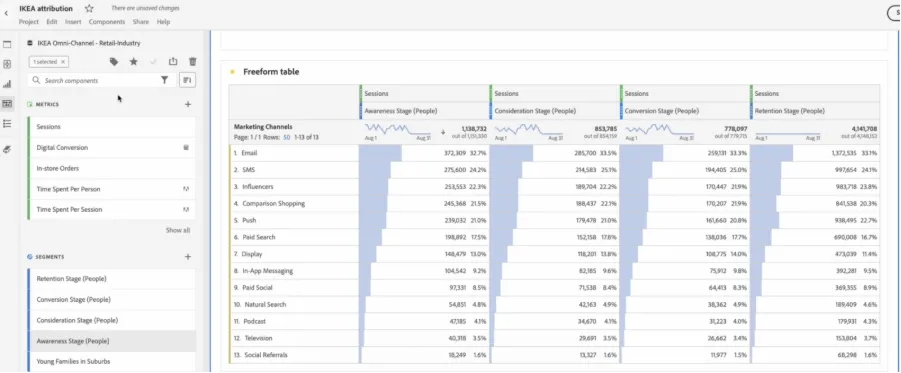The image size is (901, 373).
Task: Click the trash delete icon
Action: coord(192,61)
